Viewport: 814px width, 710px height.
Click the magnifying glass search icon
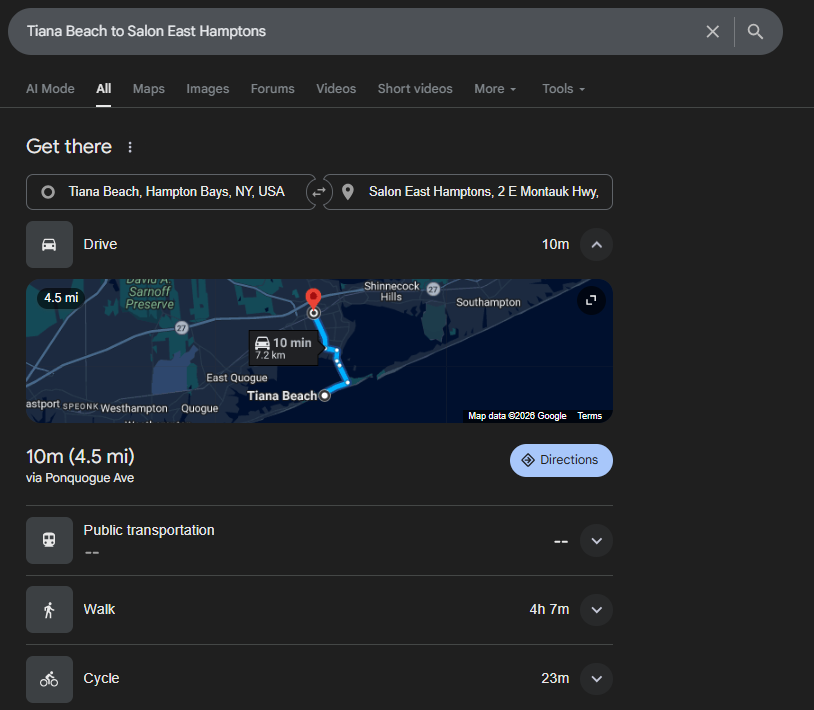click(755, 32)
